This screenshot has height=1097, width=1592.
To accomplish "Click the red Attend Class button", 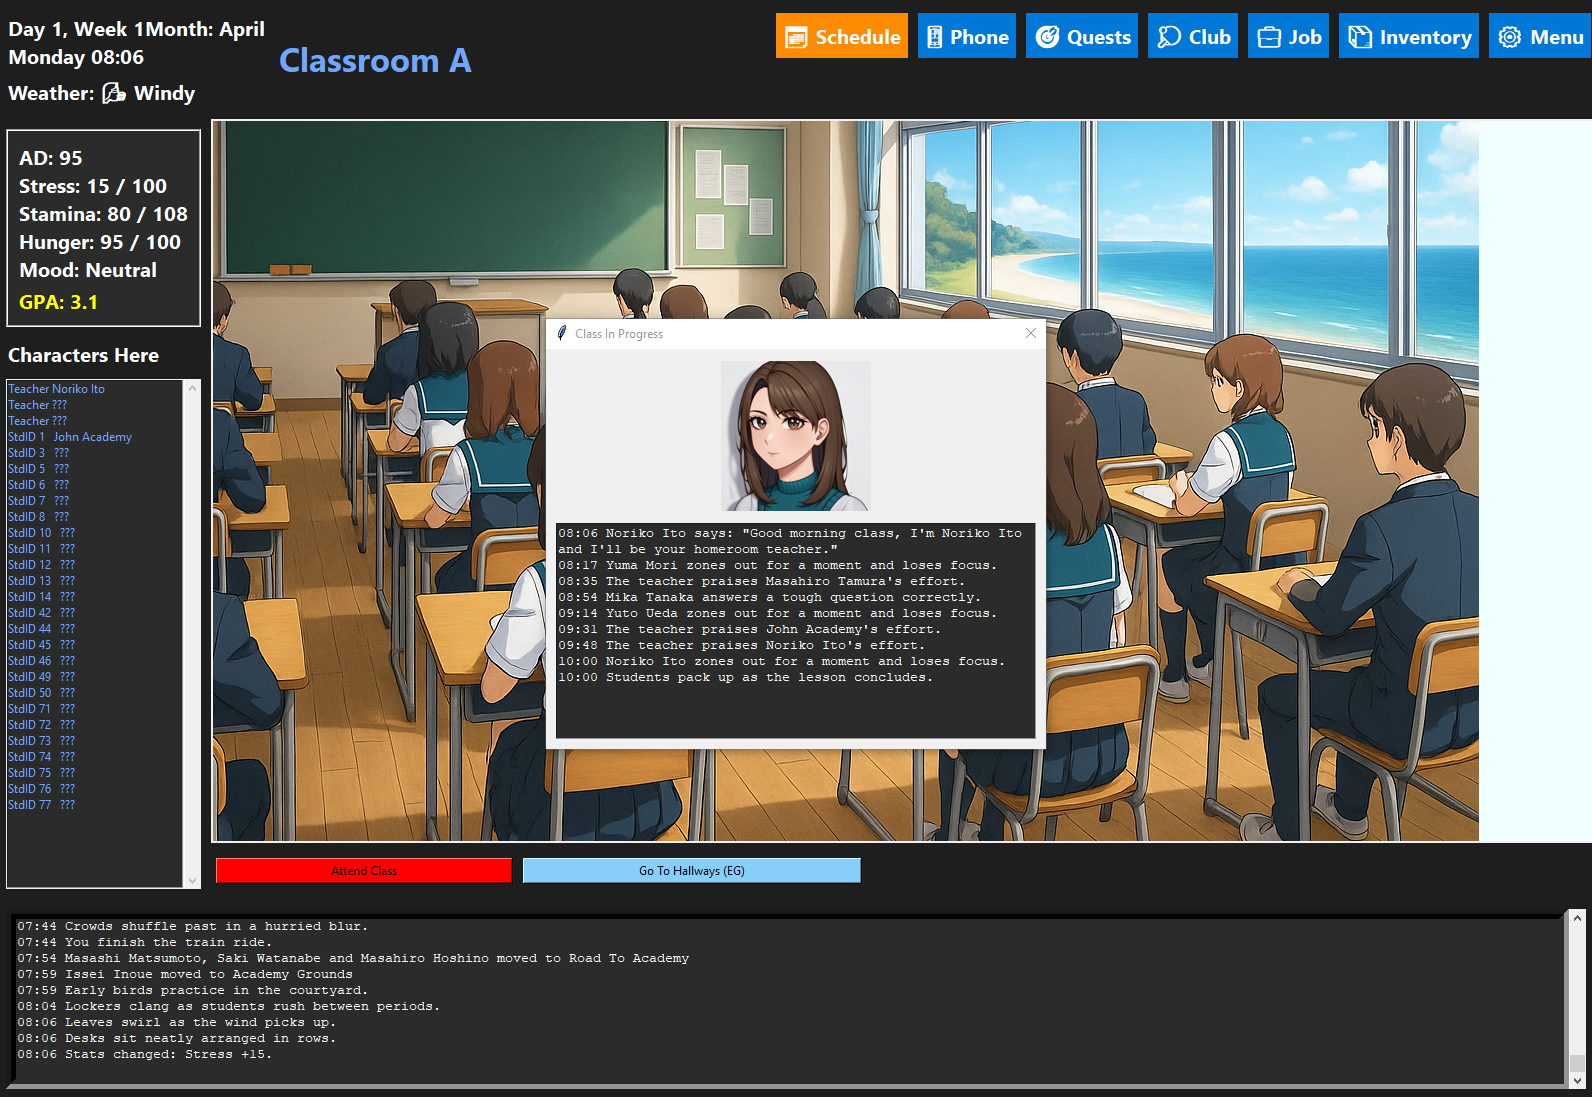I will 364,871.
